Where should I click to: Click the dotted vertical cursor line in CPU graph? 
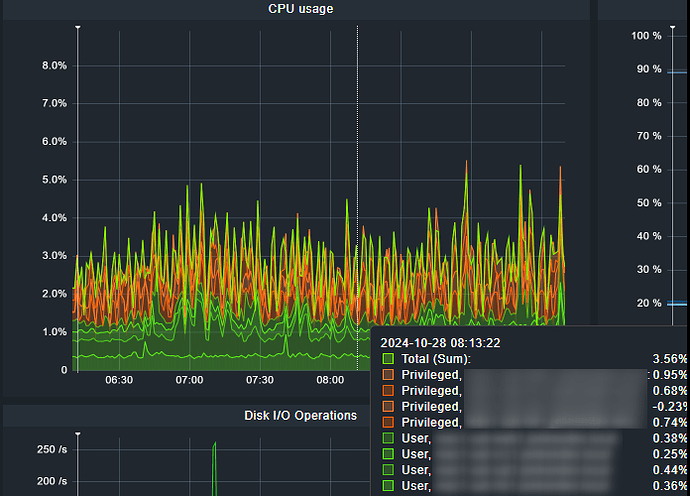(357, 198)
